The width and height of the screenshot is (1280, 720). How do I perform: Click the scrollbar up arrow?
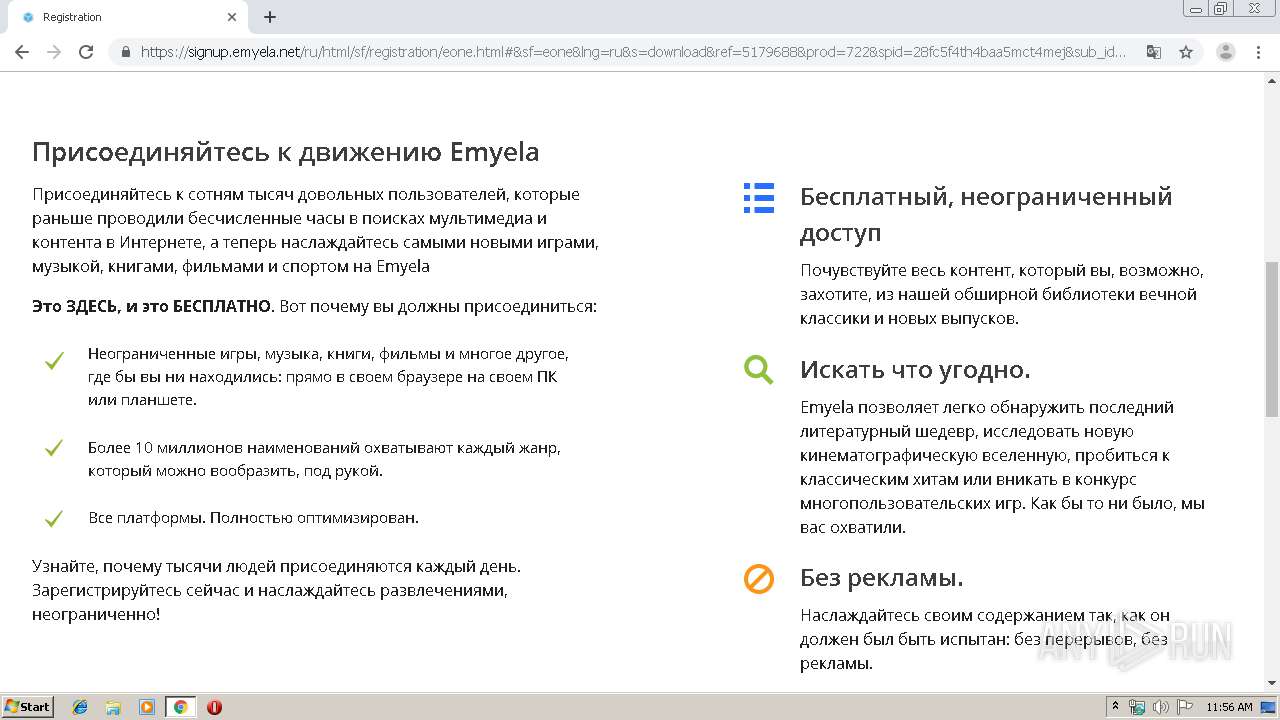click(1272, 79)
